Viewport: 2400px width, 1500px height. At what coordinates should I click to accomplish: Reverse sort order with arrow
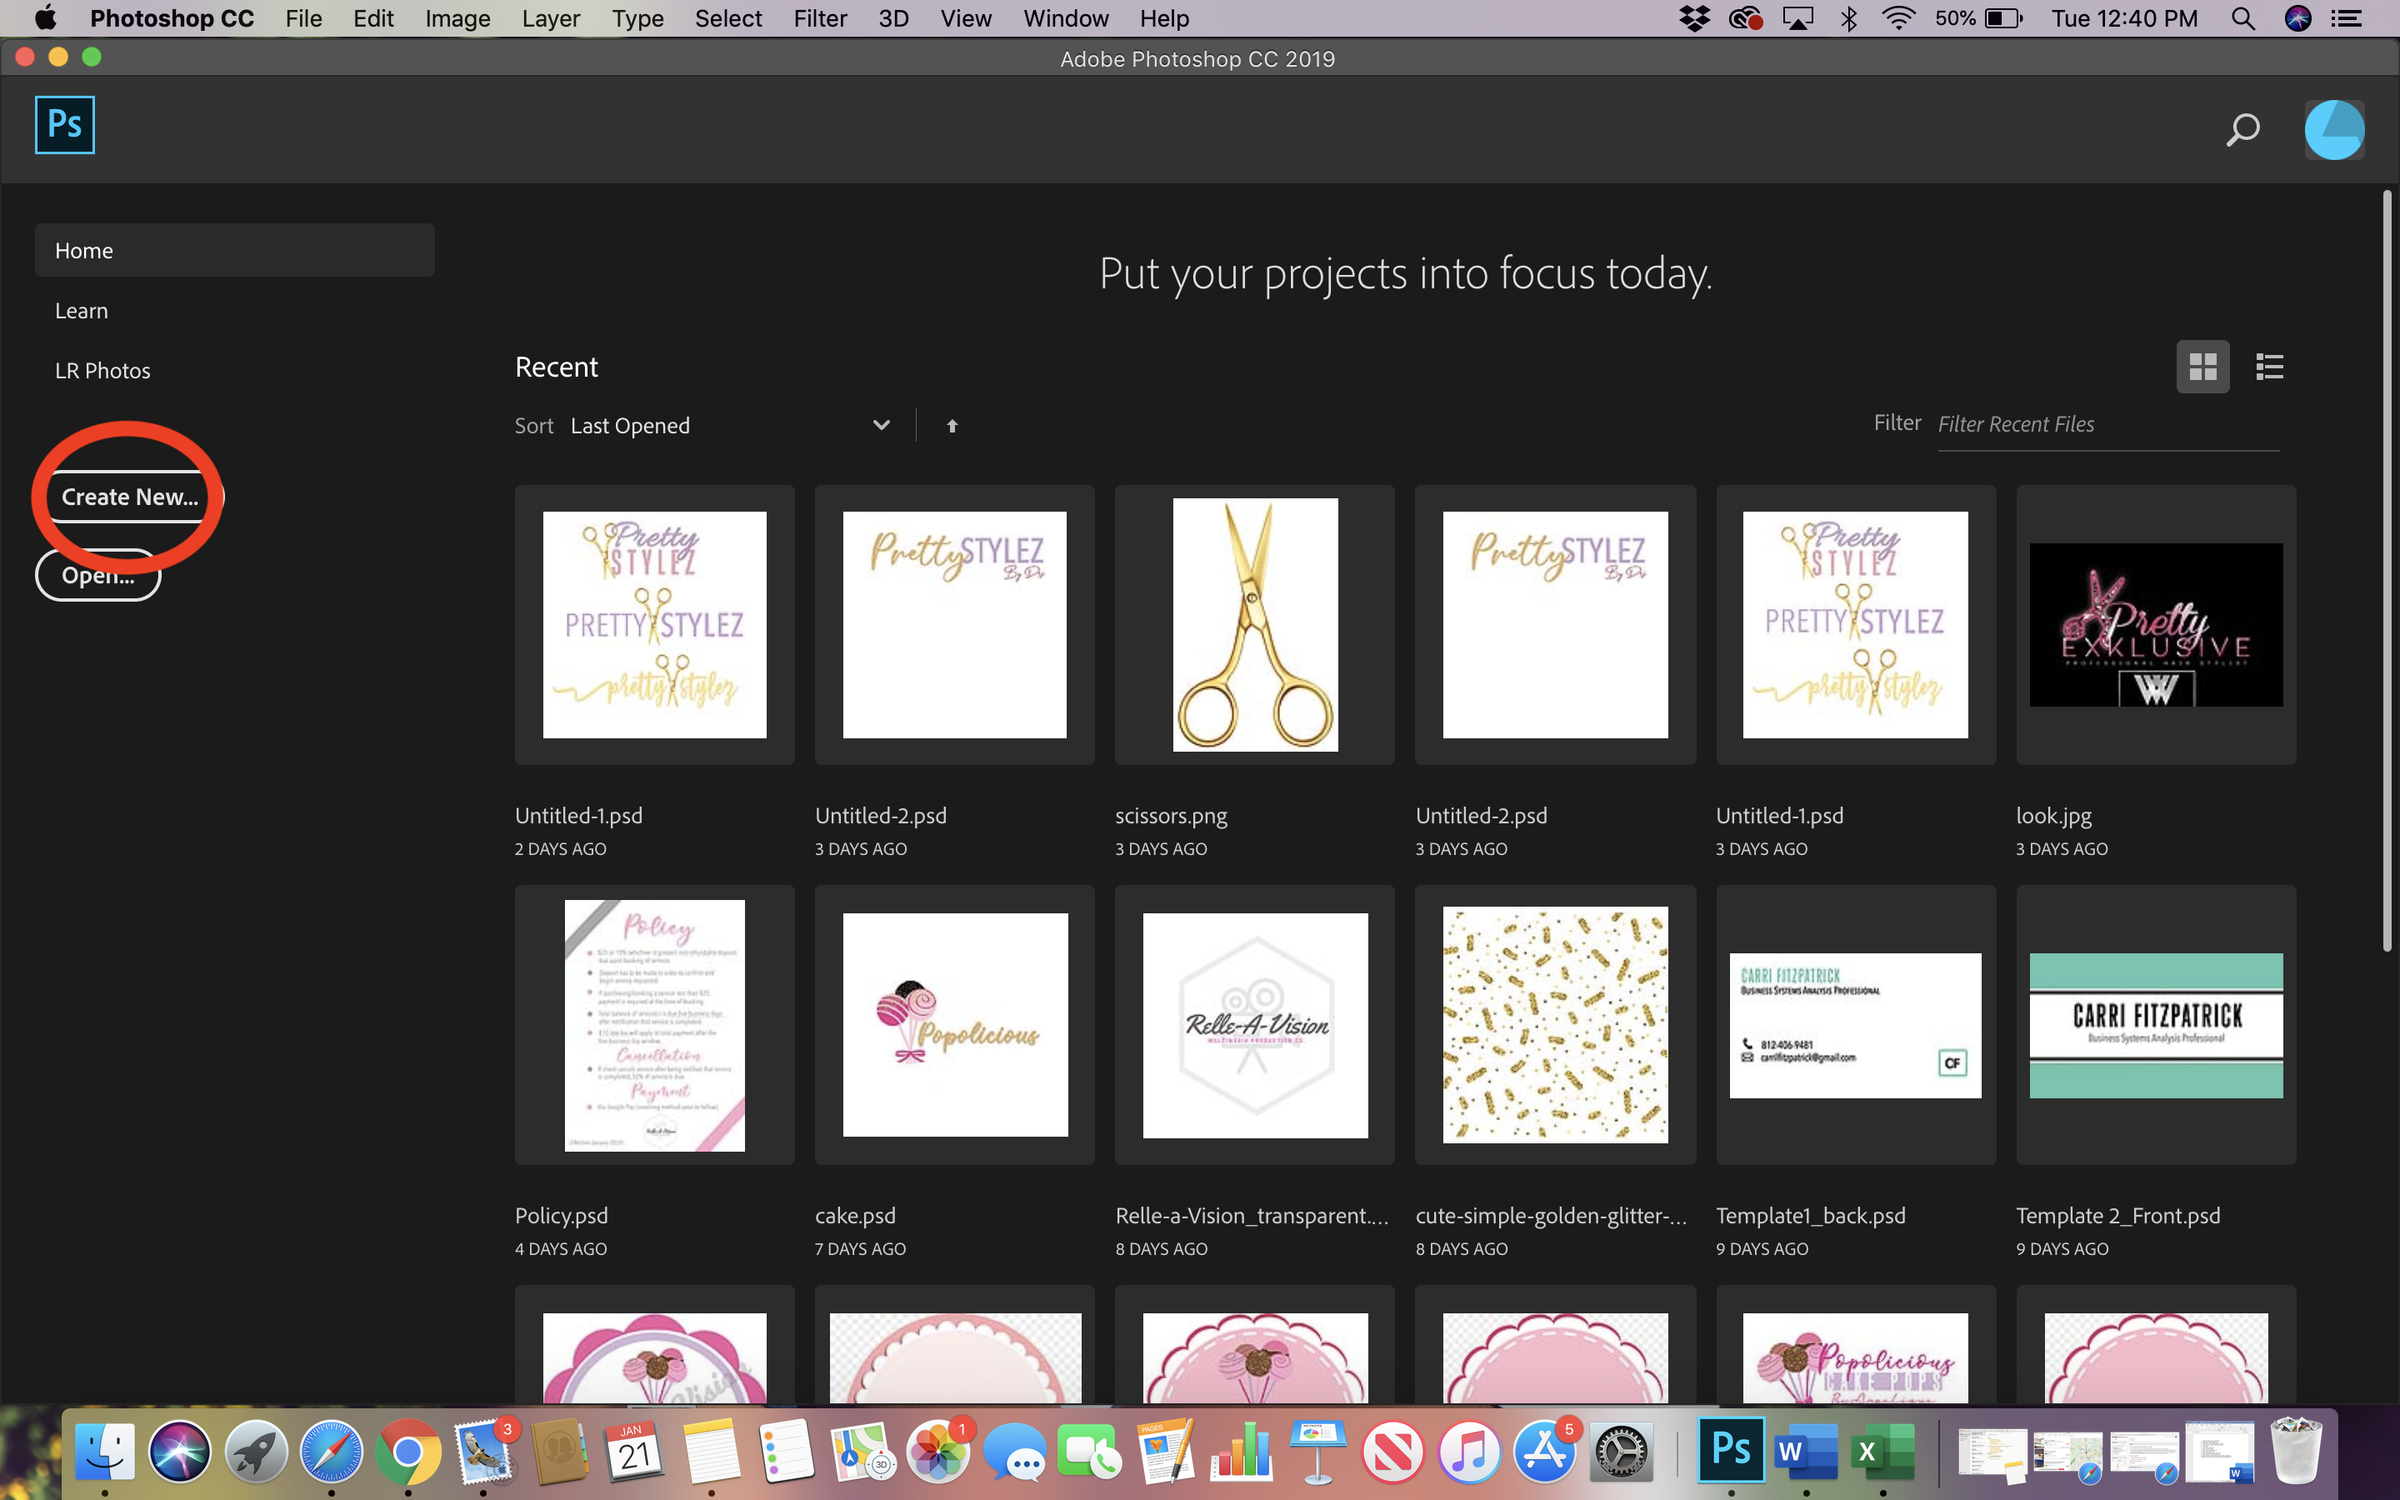pos(952,426)
